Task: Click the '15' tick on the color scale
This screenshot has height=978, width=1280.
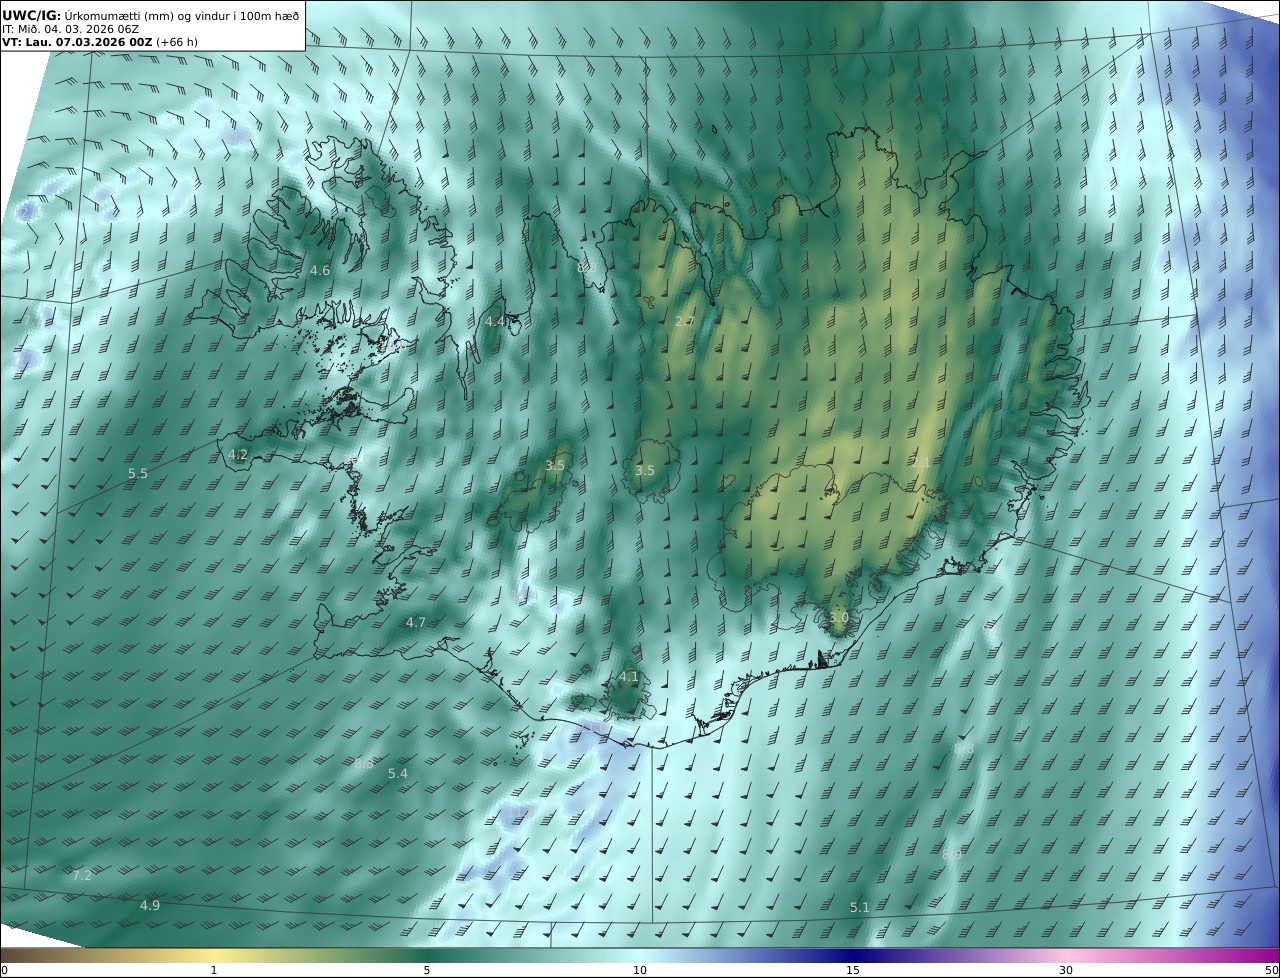Action: [x=853, y=970]
